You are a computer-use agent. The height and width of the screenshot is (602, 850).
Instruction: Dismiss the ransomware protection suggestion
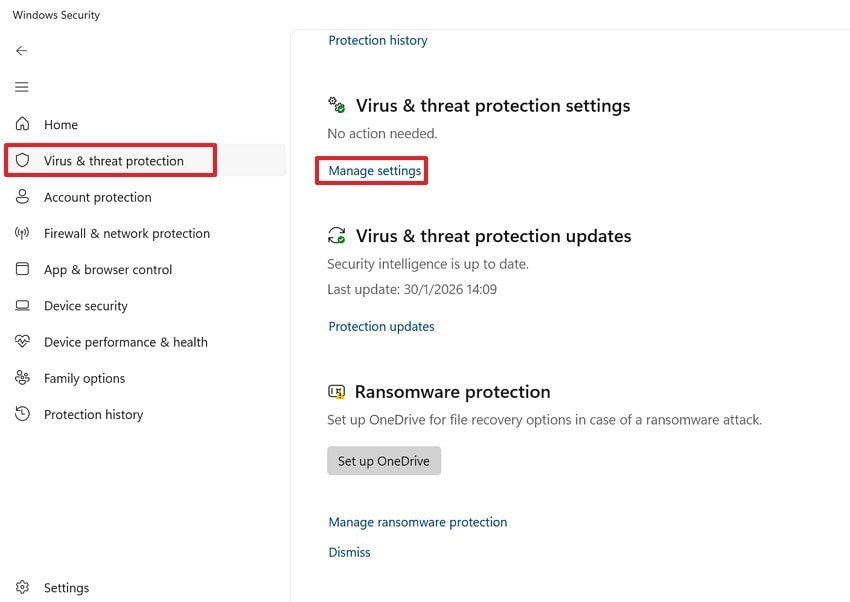point(349,552)
